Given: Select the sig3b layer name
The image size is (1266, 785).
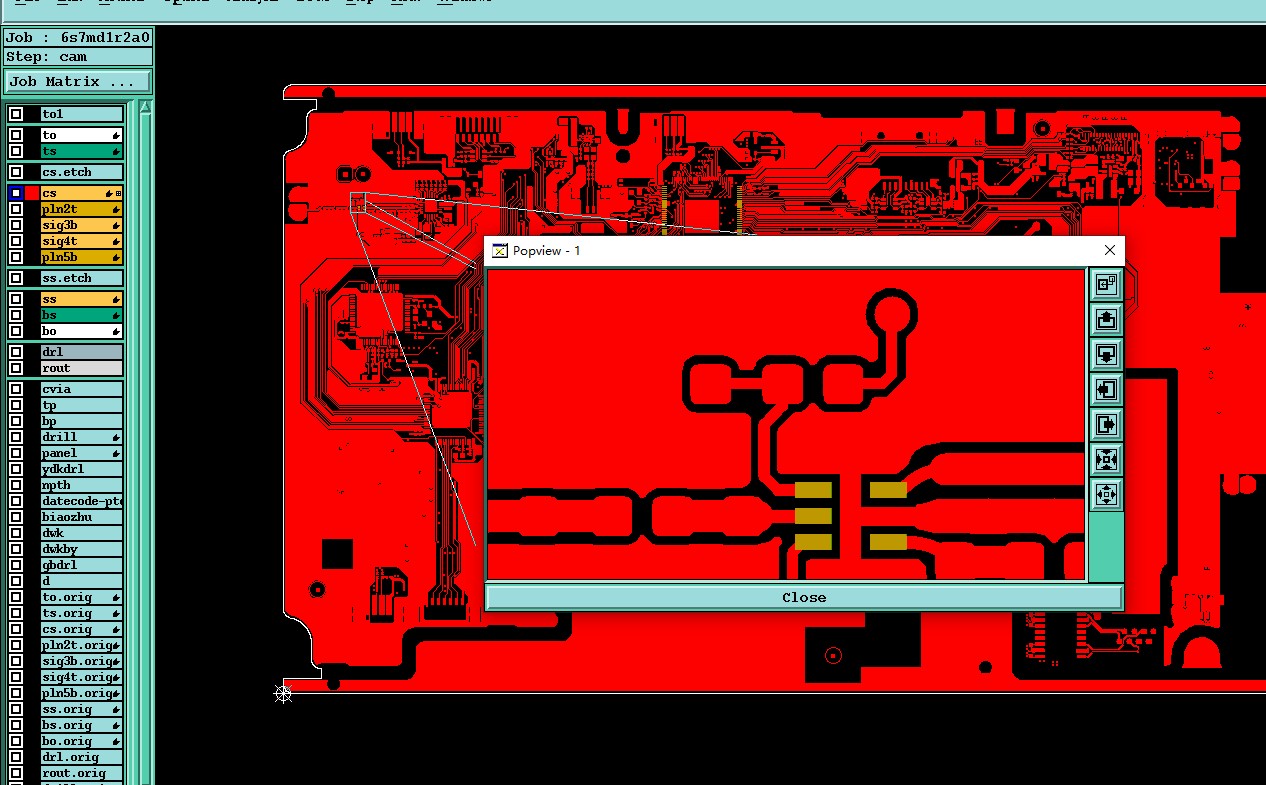Looking at the screenshot, I should [x=59, y=225].
